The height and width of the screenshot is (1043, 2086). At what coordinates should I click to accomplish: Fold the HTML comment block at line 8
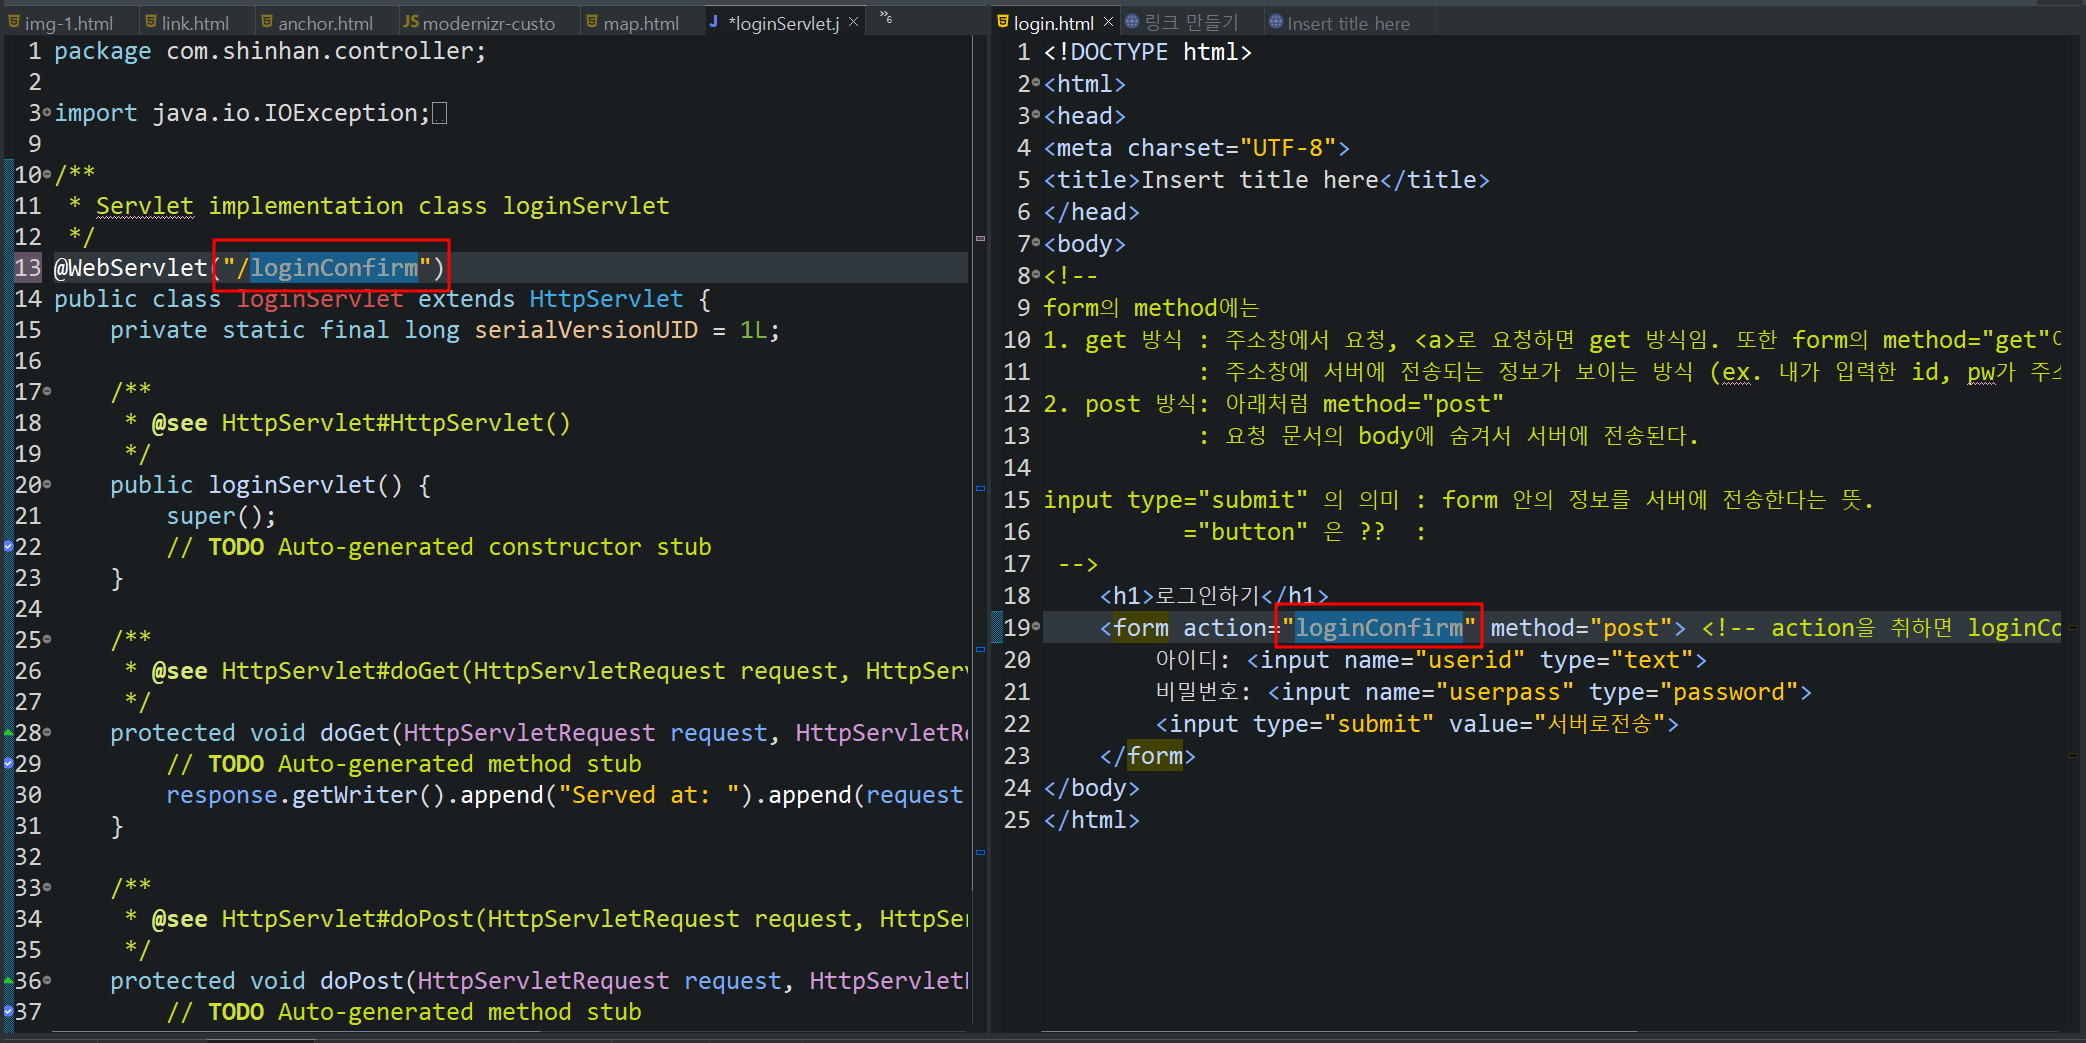1036,276
